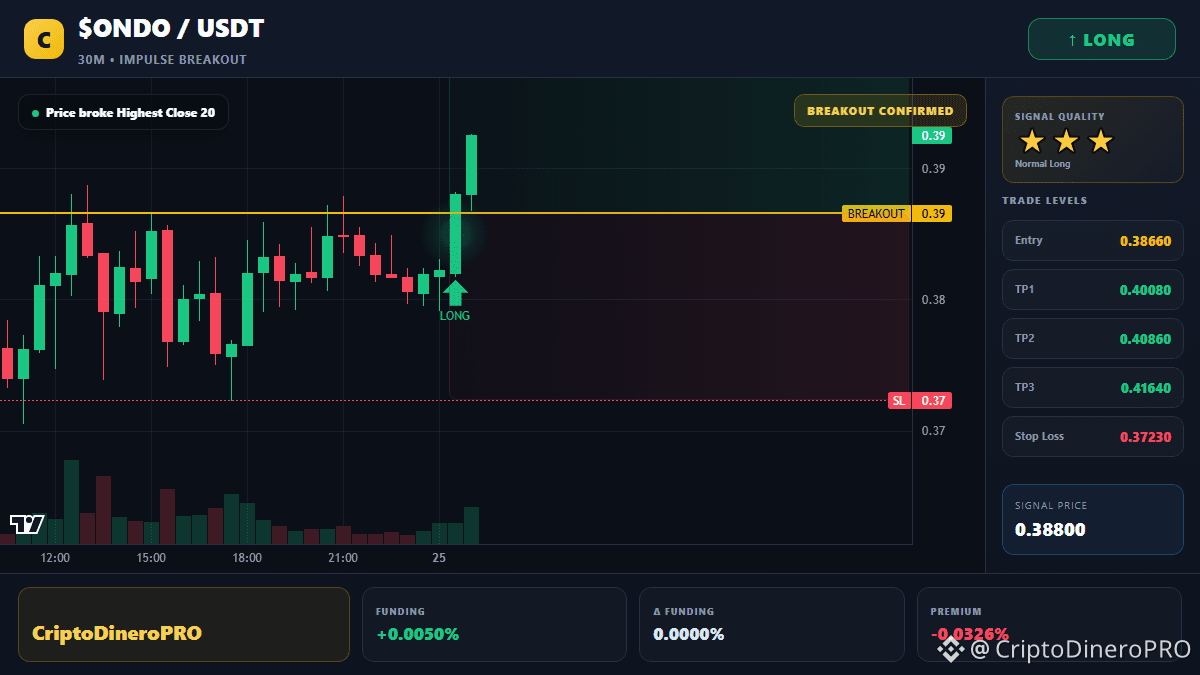Click the CriptoDineroPRO brand card
The image size is (1200, 675).
tap(184, 624)
